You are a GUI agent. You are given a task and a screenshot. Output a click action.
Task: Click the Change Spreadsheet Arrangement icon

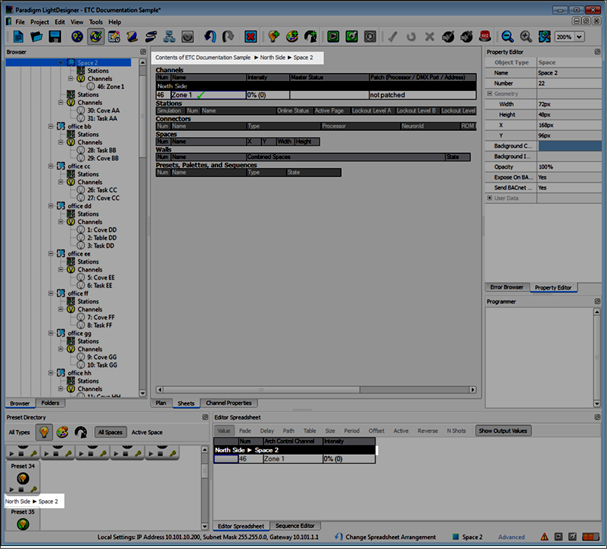[339, 537]
